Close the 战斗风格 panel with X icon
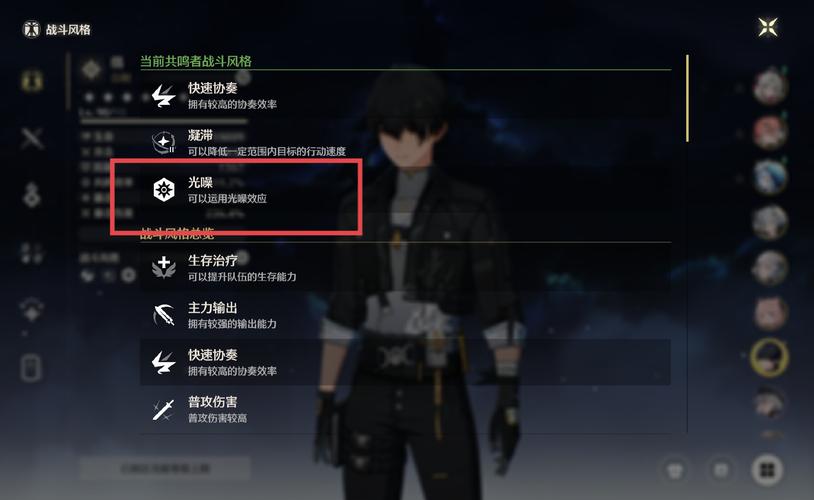Viewport: 814px width, 500px height. point(767,27)
